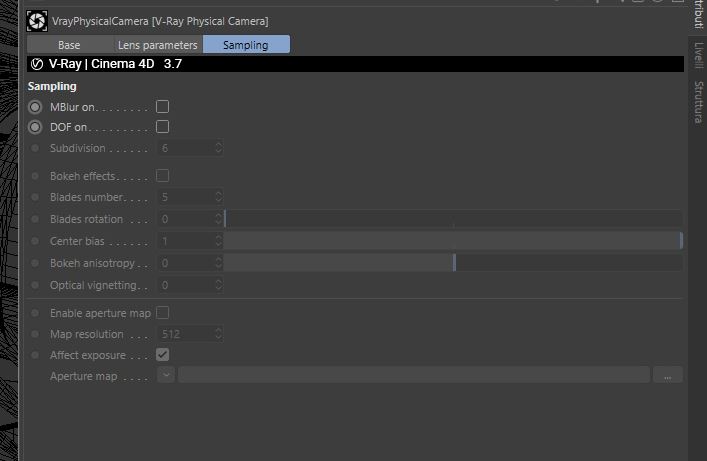The height and width of the screenshot is (461, 707).
Task: Click the Subdivision keyframe dot
Action: [x=35, y=148]
